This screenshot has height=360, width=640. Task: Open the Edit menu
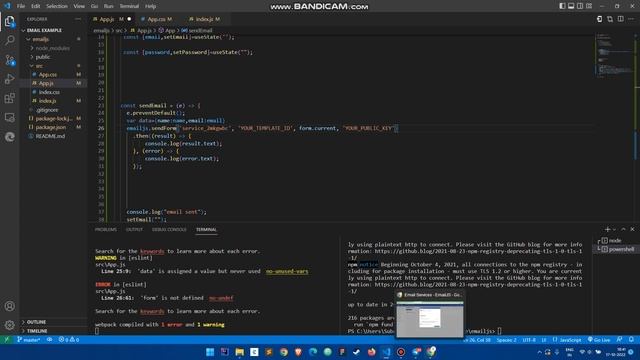(x=36, y=6)
